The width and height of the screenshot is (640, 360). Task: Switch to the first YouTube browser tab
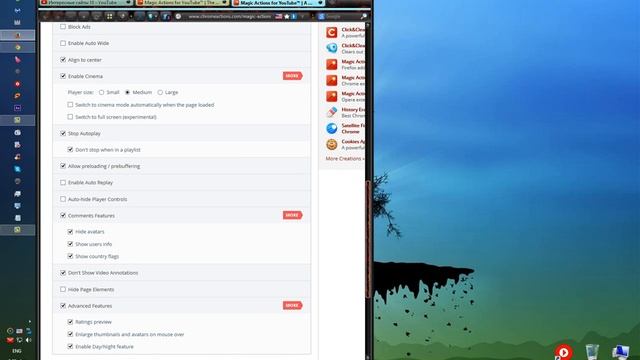point(86,3)
